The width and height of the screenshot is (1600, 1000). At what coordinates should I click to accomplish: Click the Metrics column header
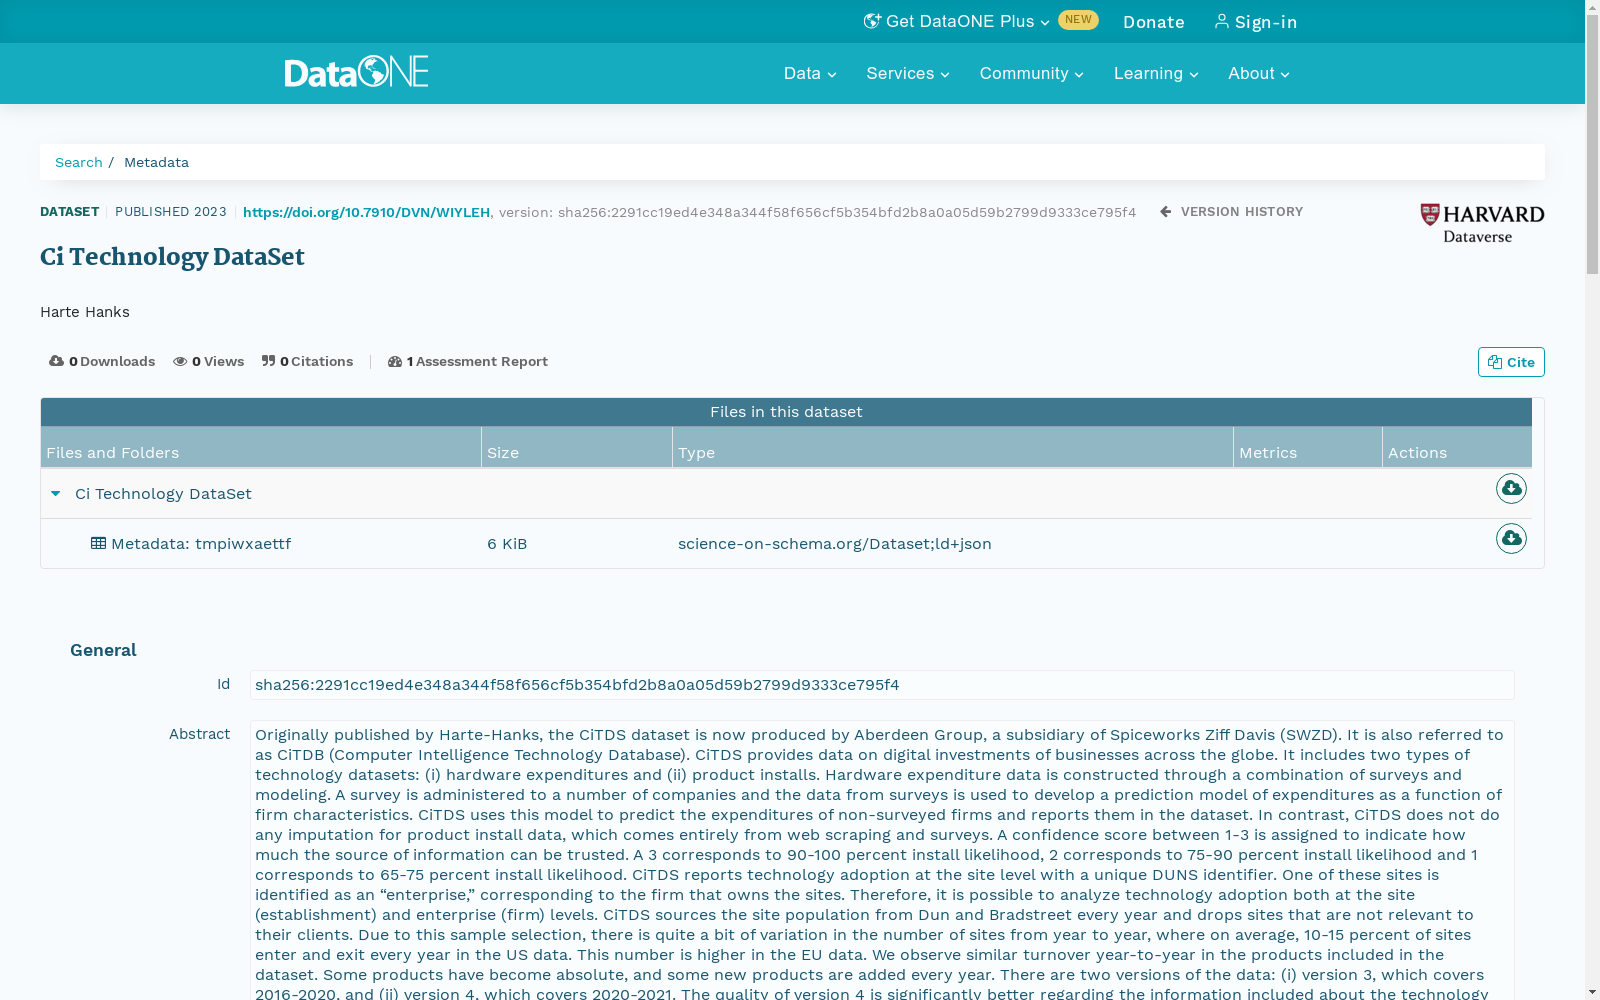click(1308, 448)
